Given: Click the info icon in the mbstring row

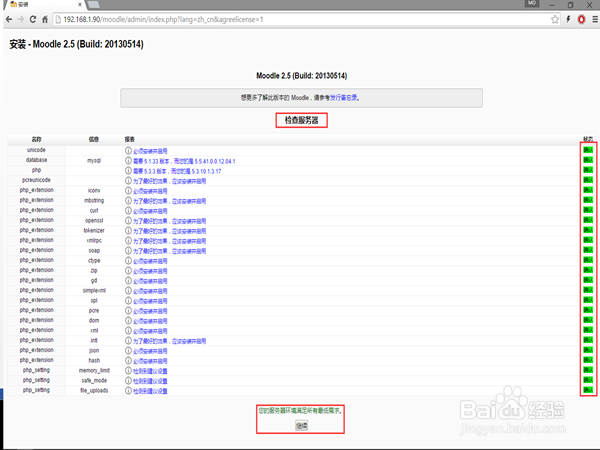Looking at the screenshot, I should click(x=129, y=201).
